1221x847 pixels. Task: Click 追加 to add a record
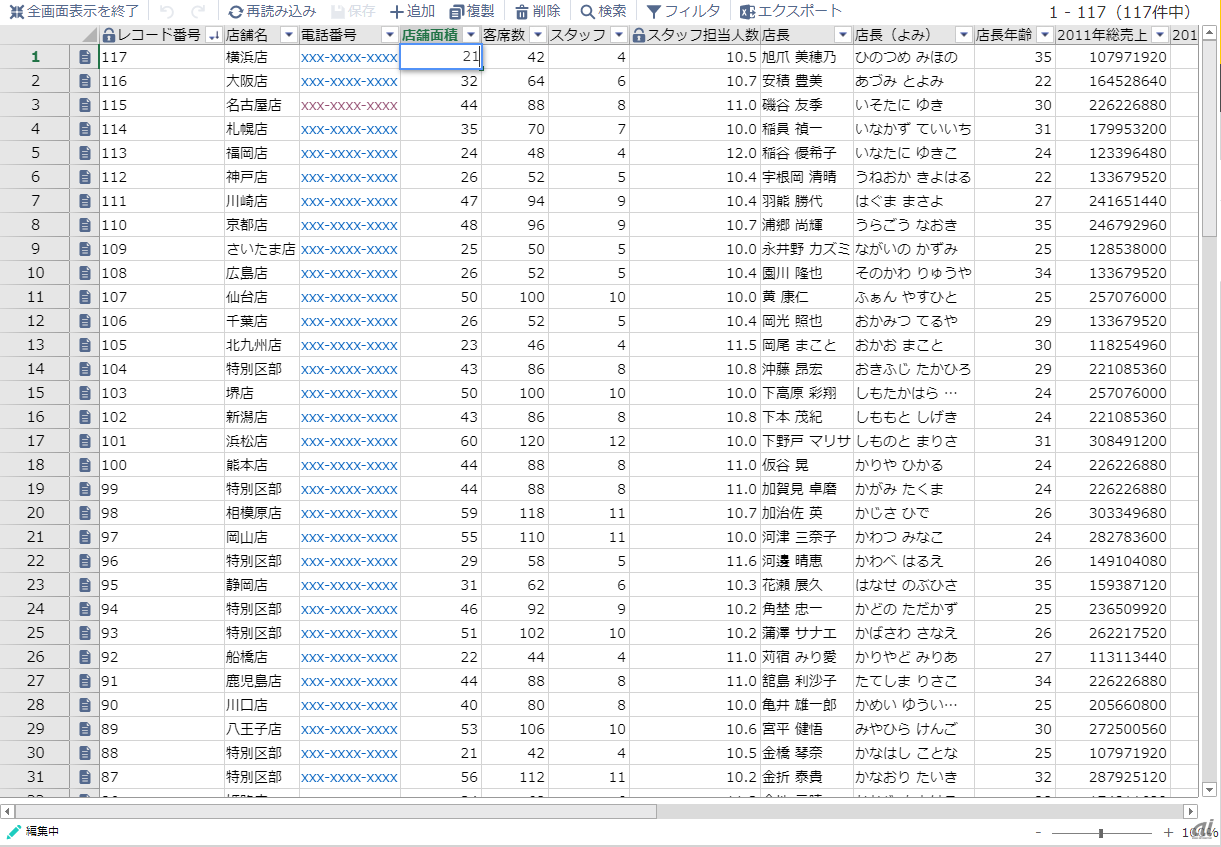coord(412,12)
